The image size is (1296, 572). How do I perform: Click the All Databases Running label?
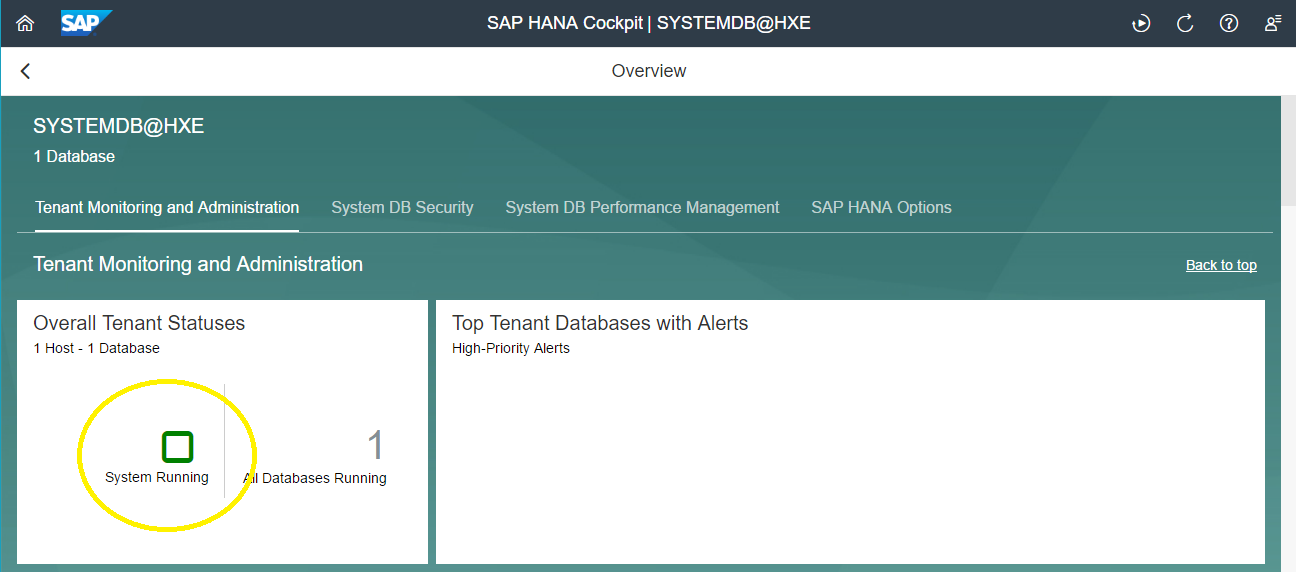(x=315, y=478)
